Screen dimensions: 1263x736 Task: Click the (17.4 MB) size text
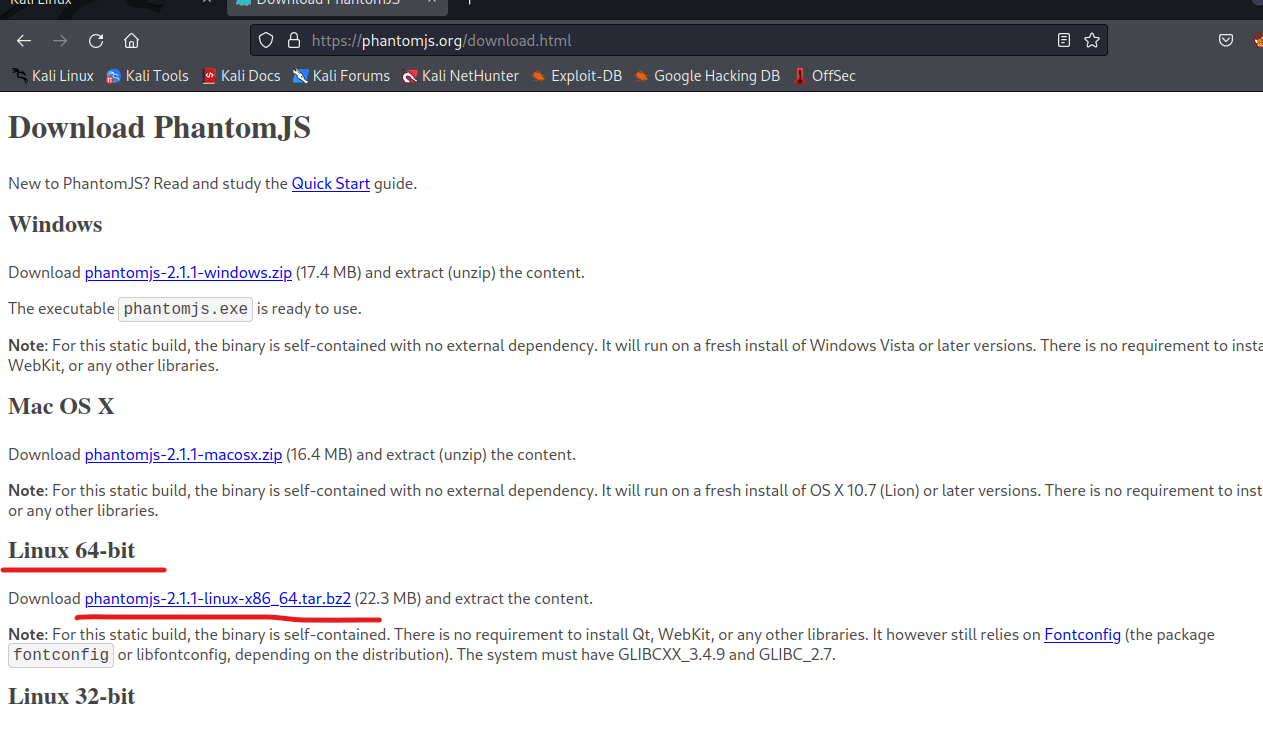[x=329, y=273]
